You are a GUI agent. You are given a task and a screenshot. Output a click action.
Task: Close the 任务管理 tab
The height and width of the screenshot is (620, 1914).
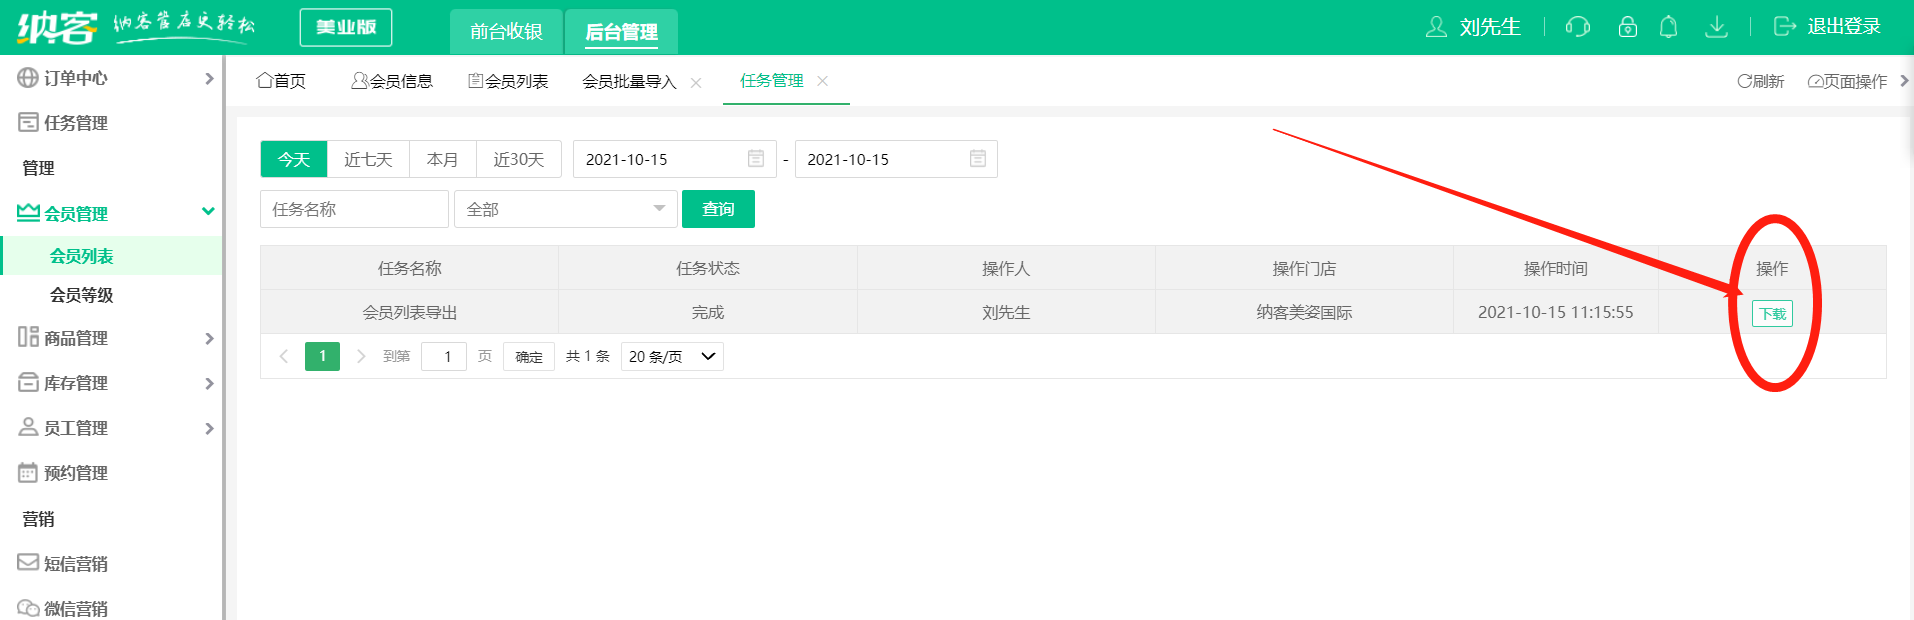(x=822, y=81)
